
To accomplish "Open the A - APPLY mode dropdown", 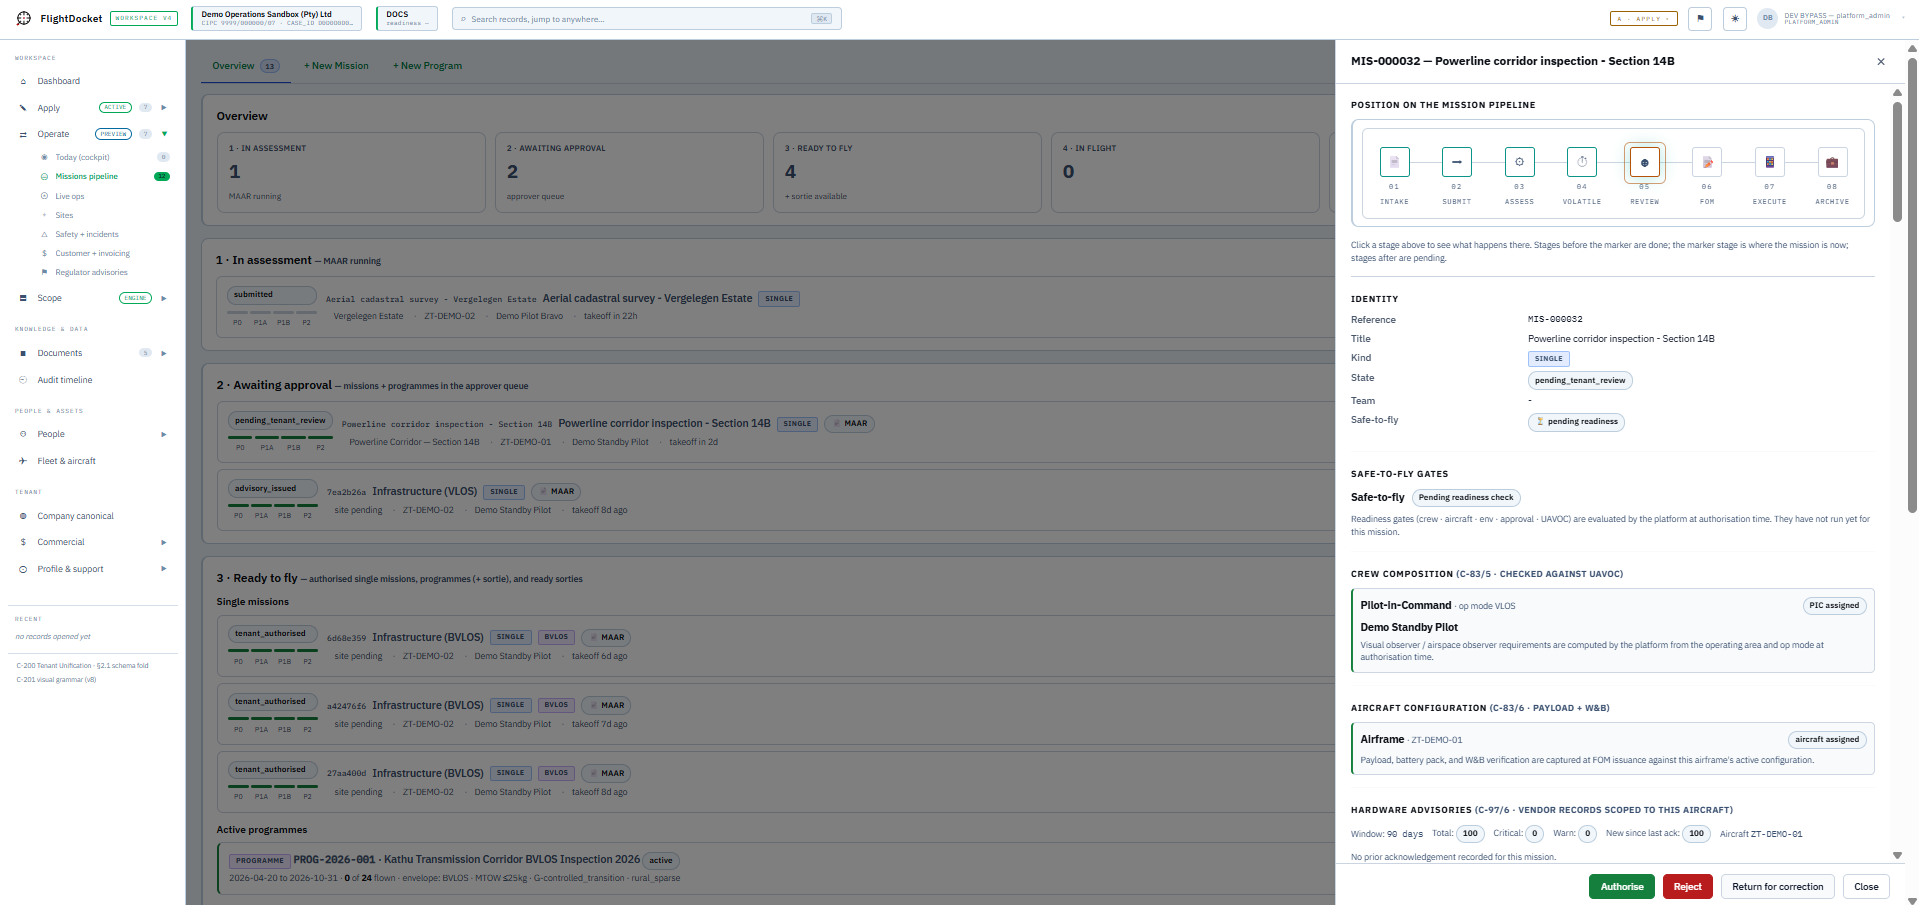I will click(x=1643, y=19).
